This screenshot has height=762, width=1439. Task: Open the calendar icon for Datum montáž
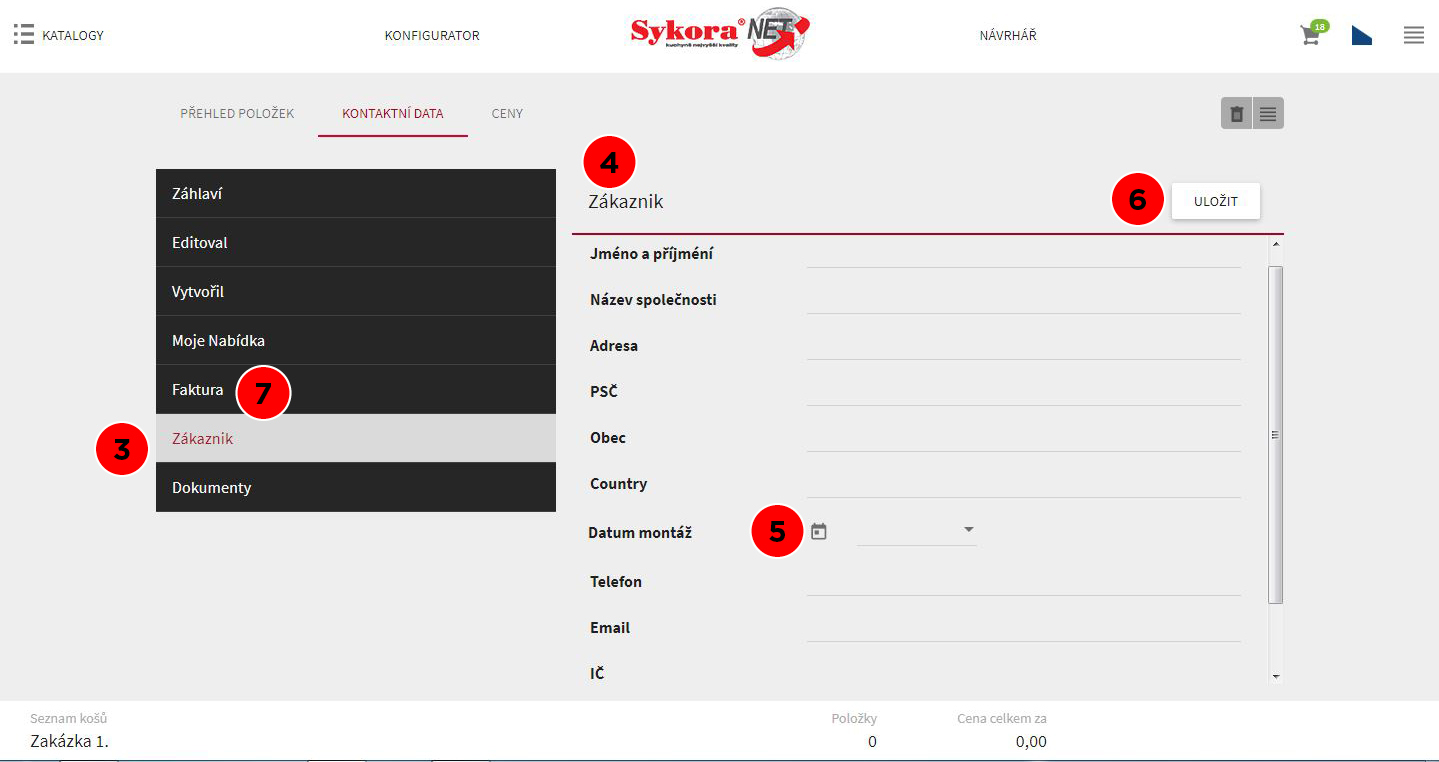(819, 532)
